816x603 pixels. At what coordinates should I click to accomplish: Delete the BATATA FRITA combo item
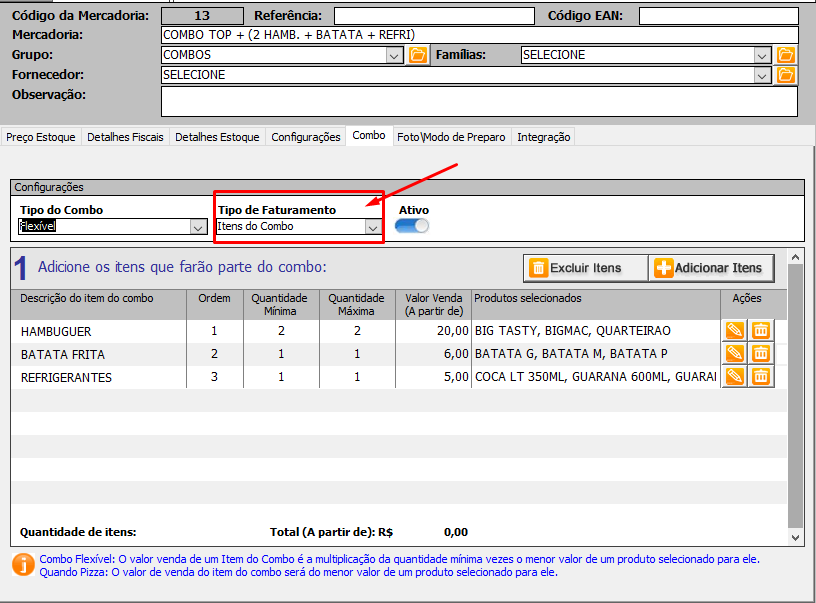760,353
